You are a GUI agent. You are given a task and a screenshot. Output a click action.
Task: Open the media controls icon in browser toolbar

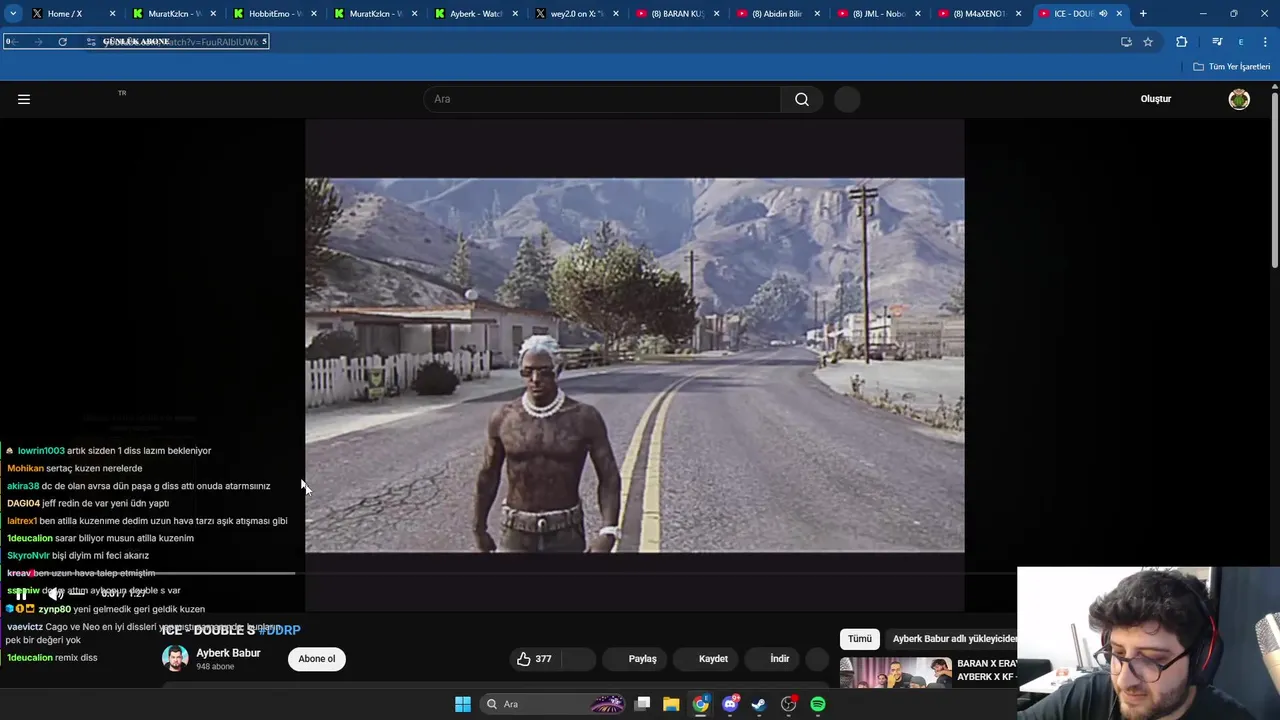(x=1217, y=42)
